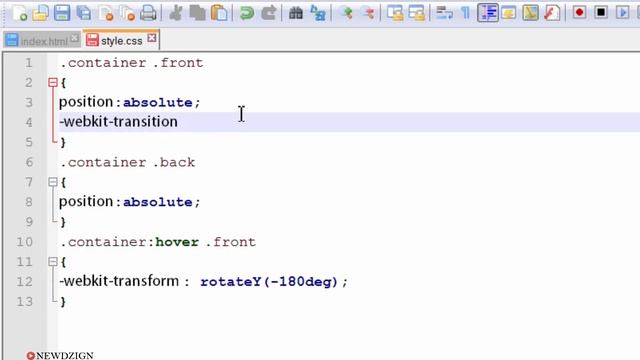This screenshot has height=360, width=640.
Task: Collapse the .container:hover .front fold marker
Action: 53,262
